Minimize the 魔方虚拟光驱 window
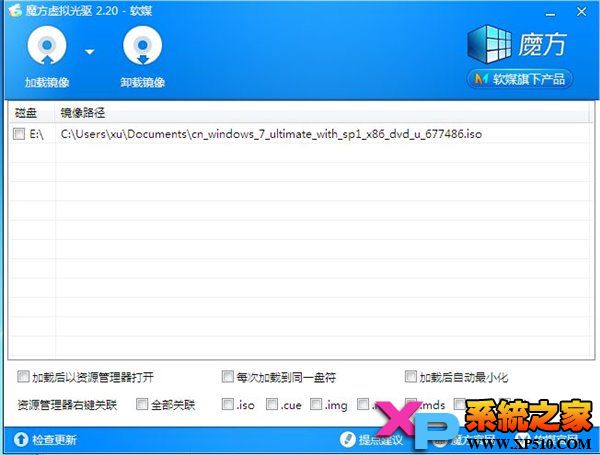This screenshot has height=455, width=600. [x=550, y=14]
